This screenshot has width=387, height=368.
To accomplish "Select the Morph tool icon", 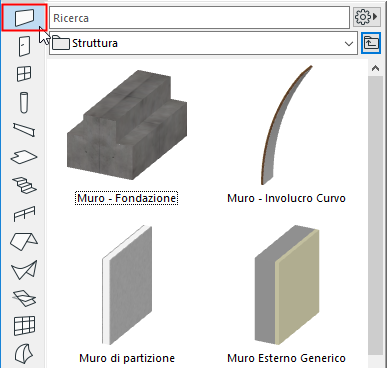I will click(24, 353).
